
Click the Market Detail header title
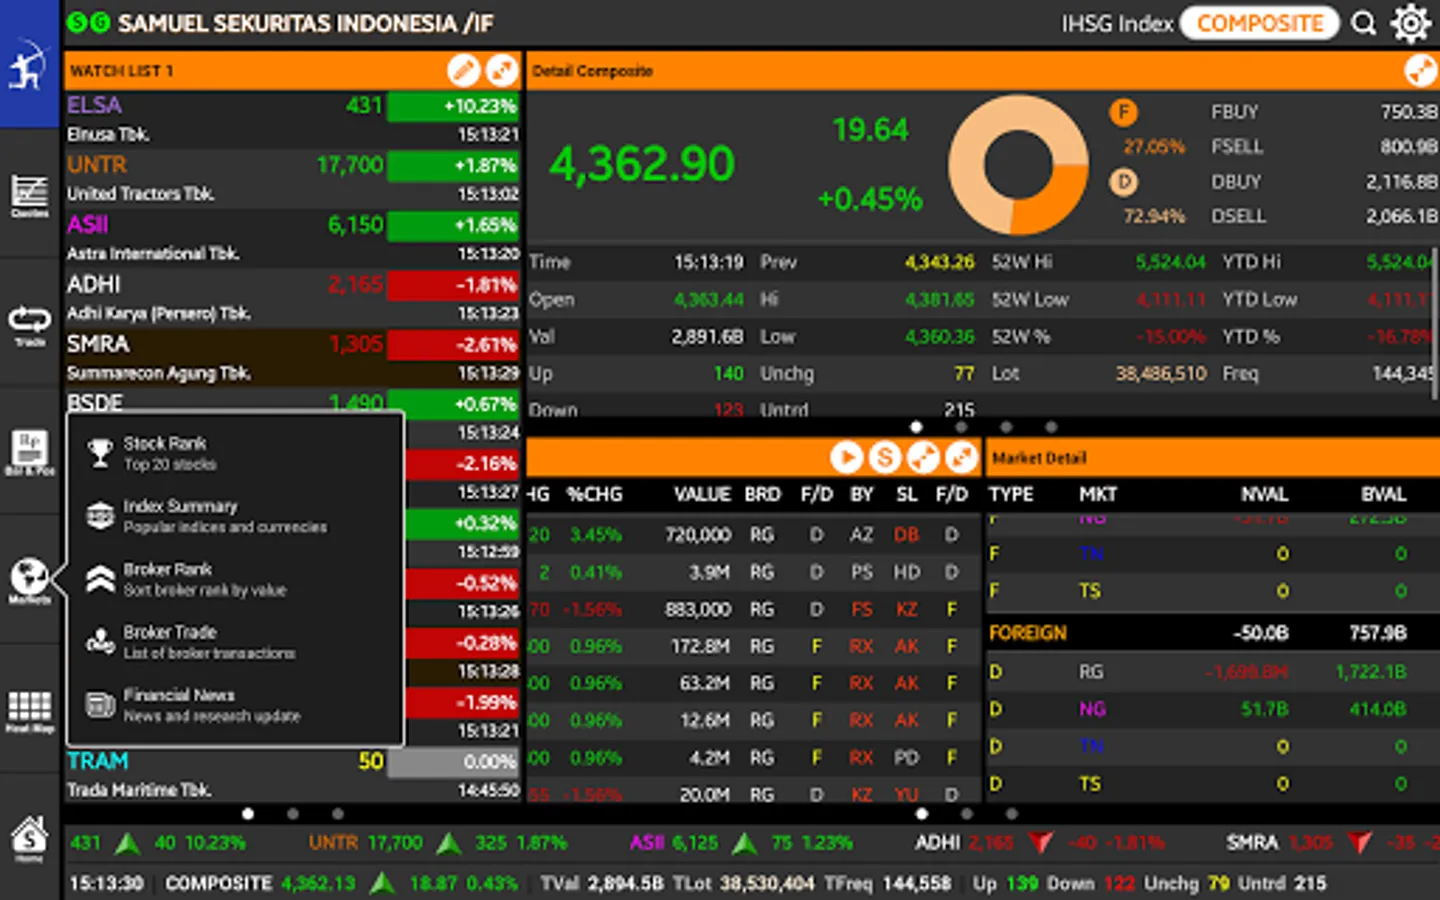1039,458
